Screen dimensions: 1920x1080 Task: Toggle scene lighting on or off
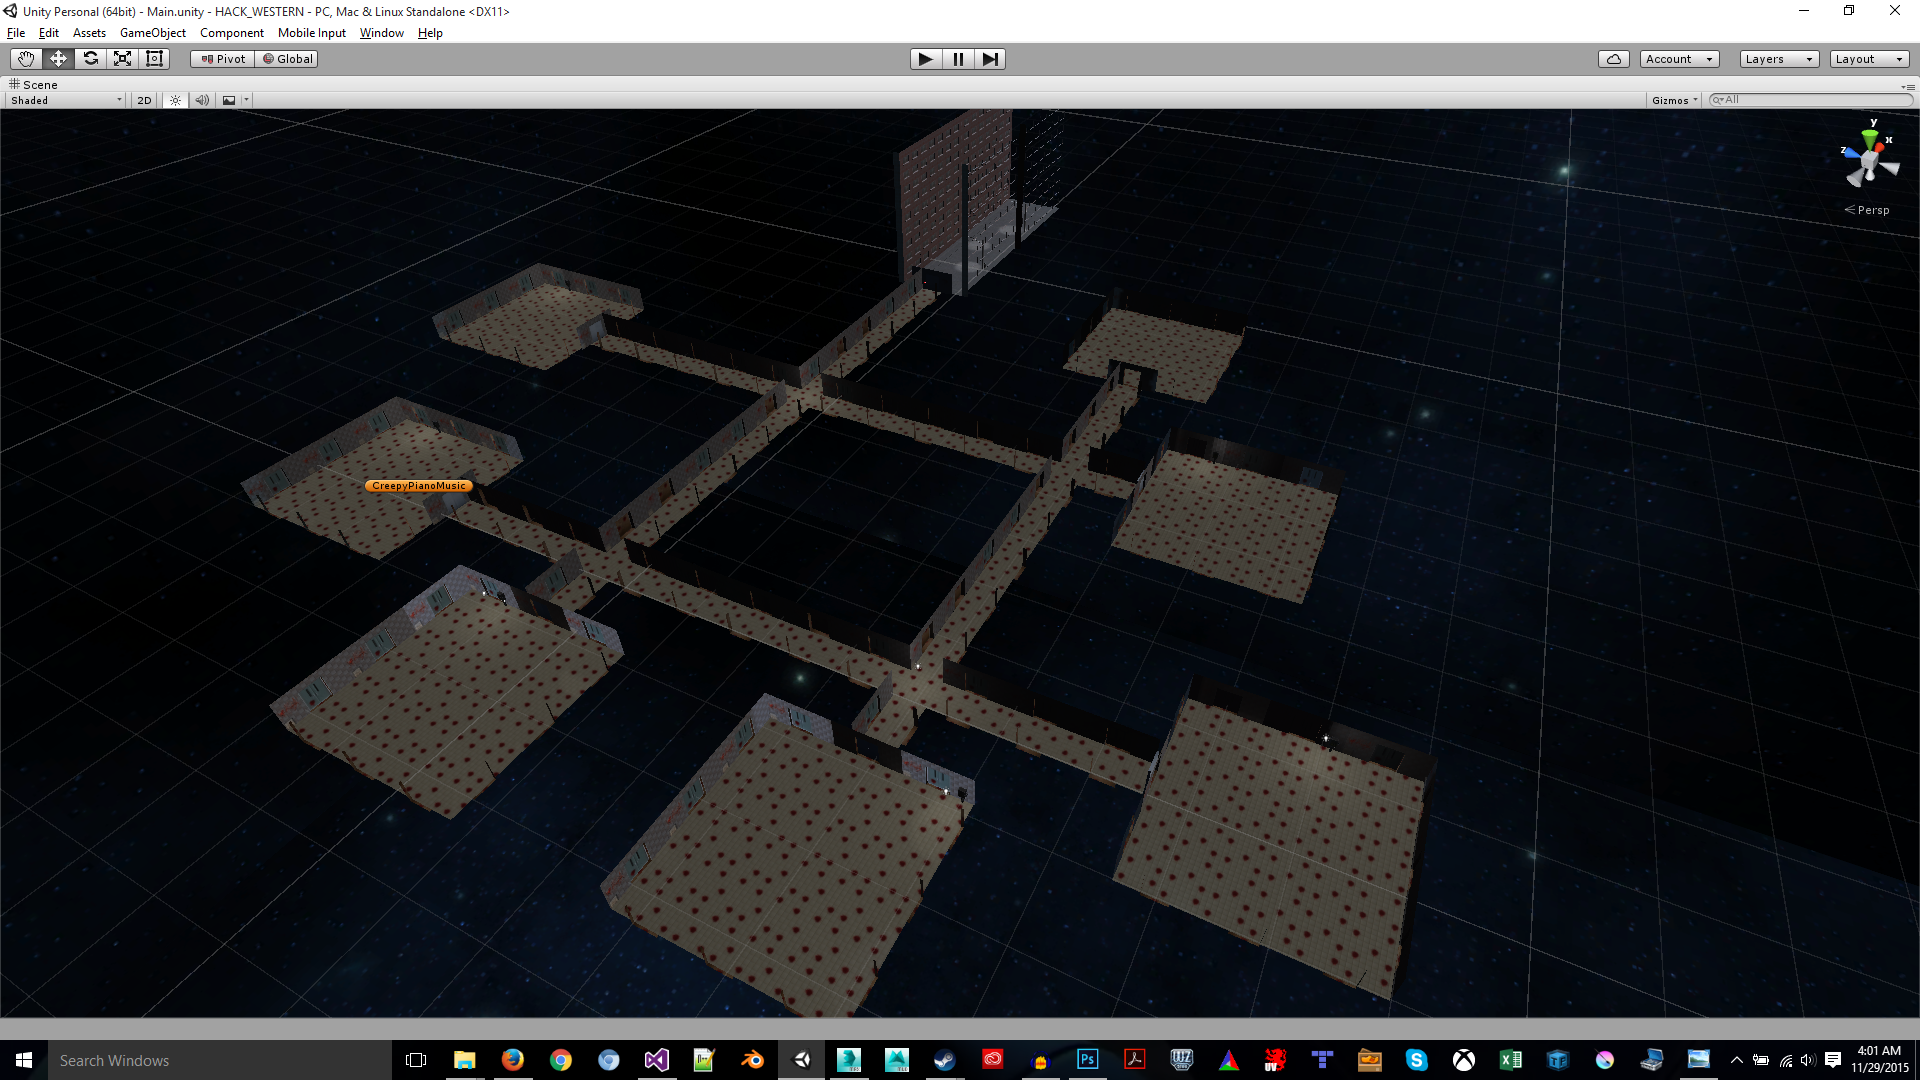(175, 100)
